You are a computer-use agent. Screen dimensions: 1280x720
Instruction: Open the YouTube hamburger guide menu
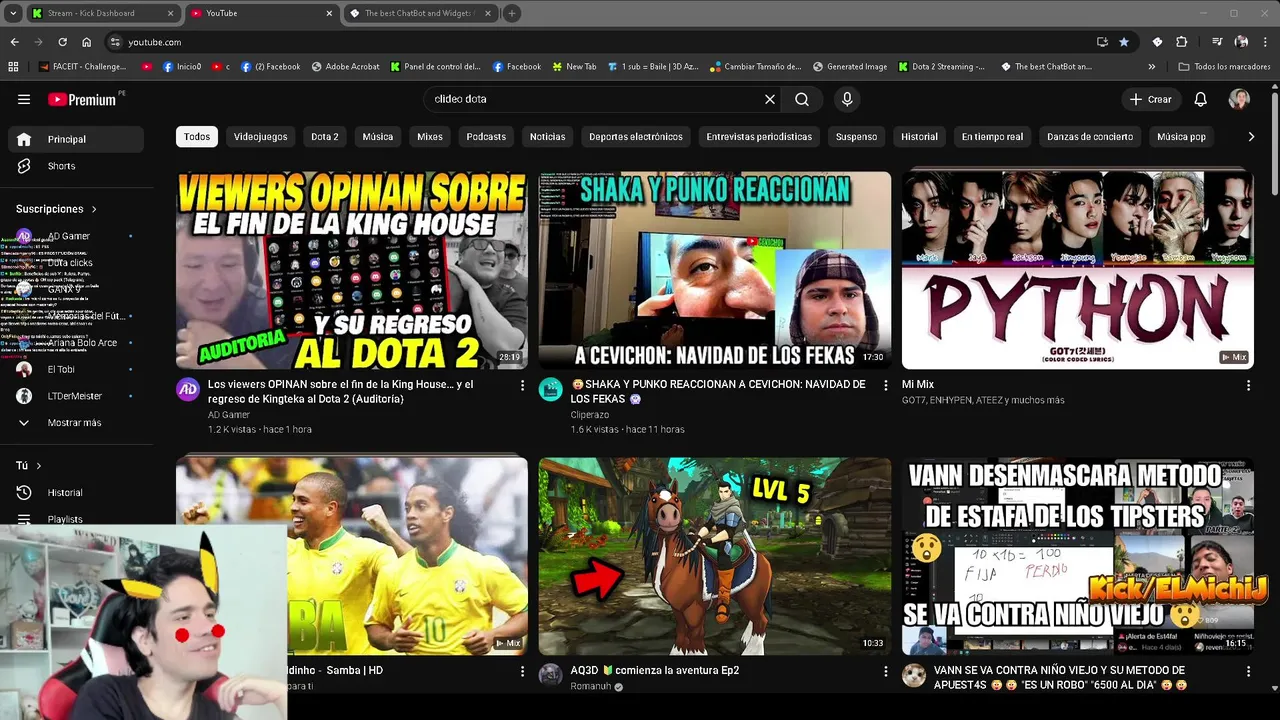(x=24, y=99)
